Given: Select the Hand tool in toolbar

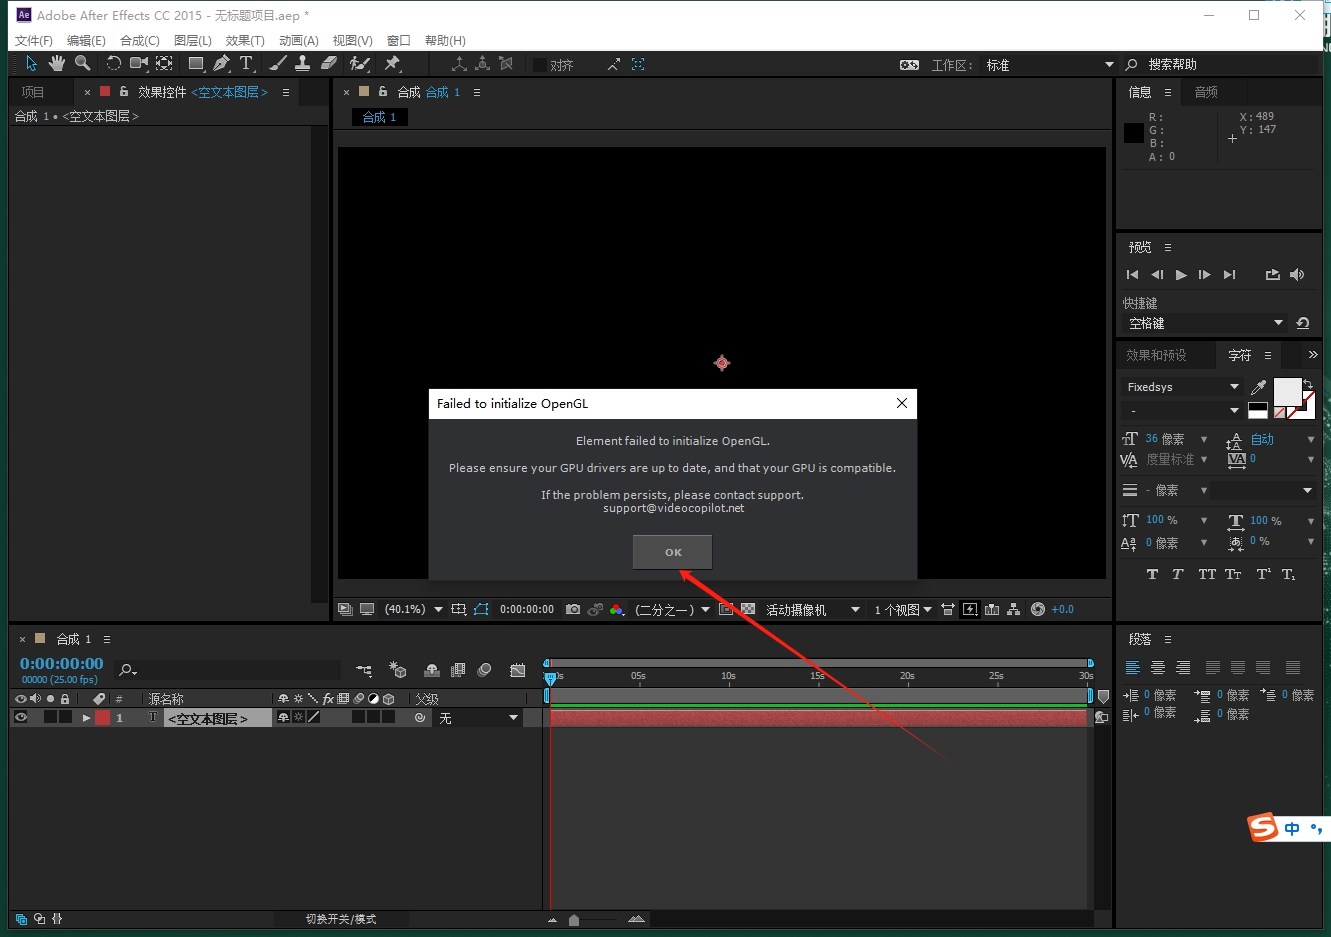Looking at the screenshot, I should click(57, 64).
